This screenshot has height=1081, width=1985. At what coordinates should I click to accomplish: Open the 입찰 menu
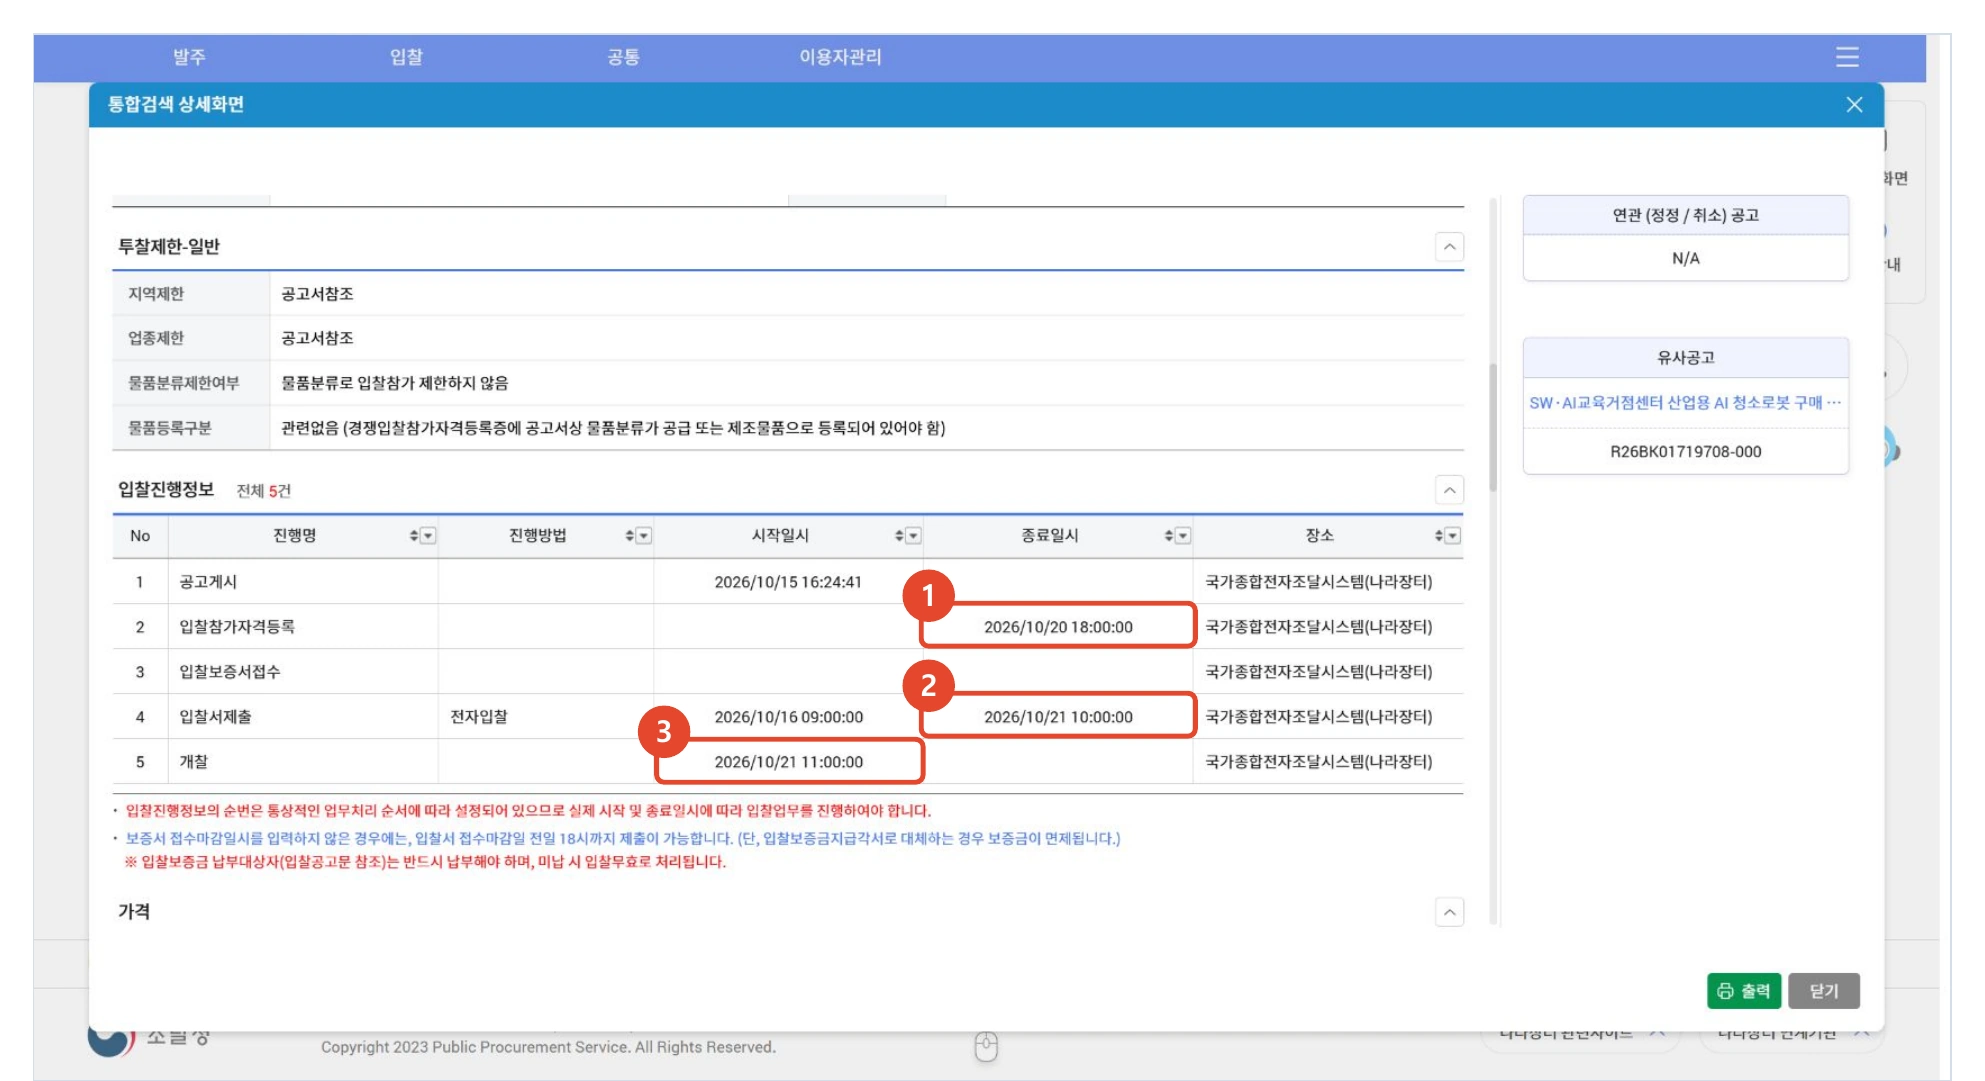pyautogui.click(x=406, y=57)
